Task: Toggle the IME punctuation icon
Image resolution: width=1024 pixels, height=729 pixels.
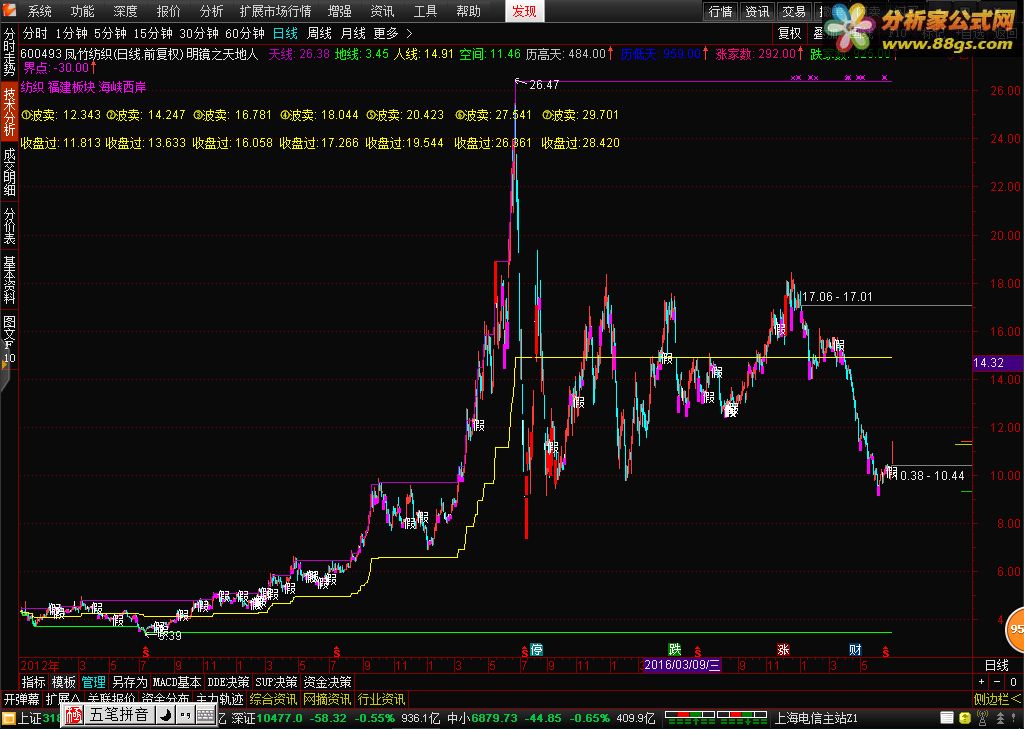Action: 185,715
